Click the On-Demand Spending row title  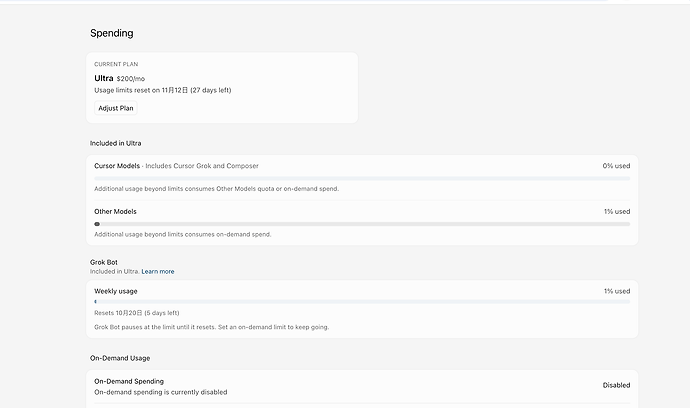(x=129, y=381)
